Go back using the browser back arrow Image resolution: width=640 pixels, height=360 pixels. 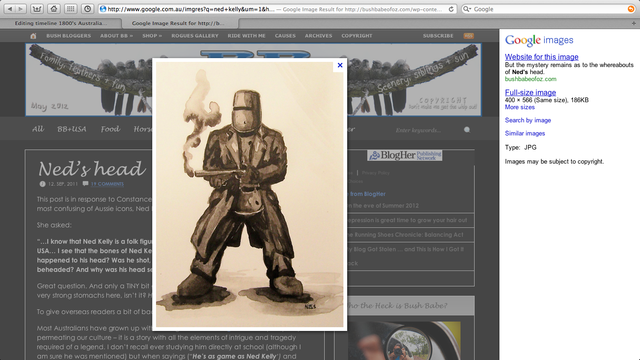(x=10, y=9)
